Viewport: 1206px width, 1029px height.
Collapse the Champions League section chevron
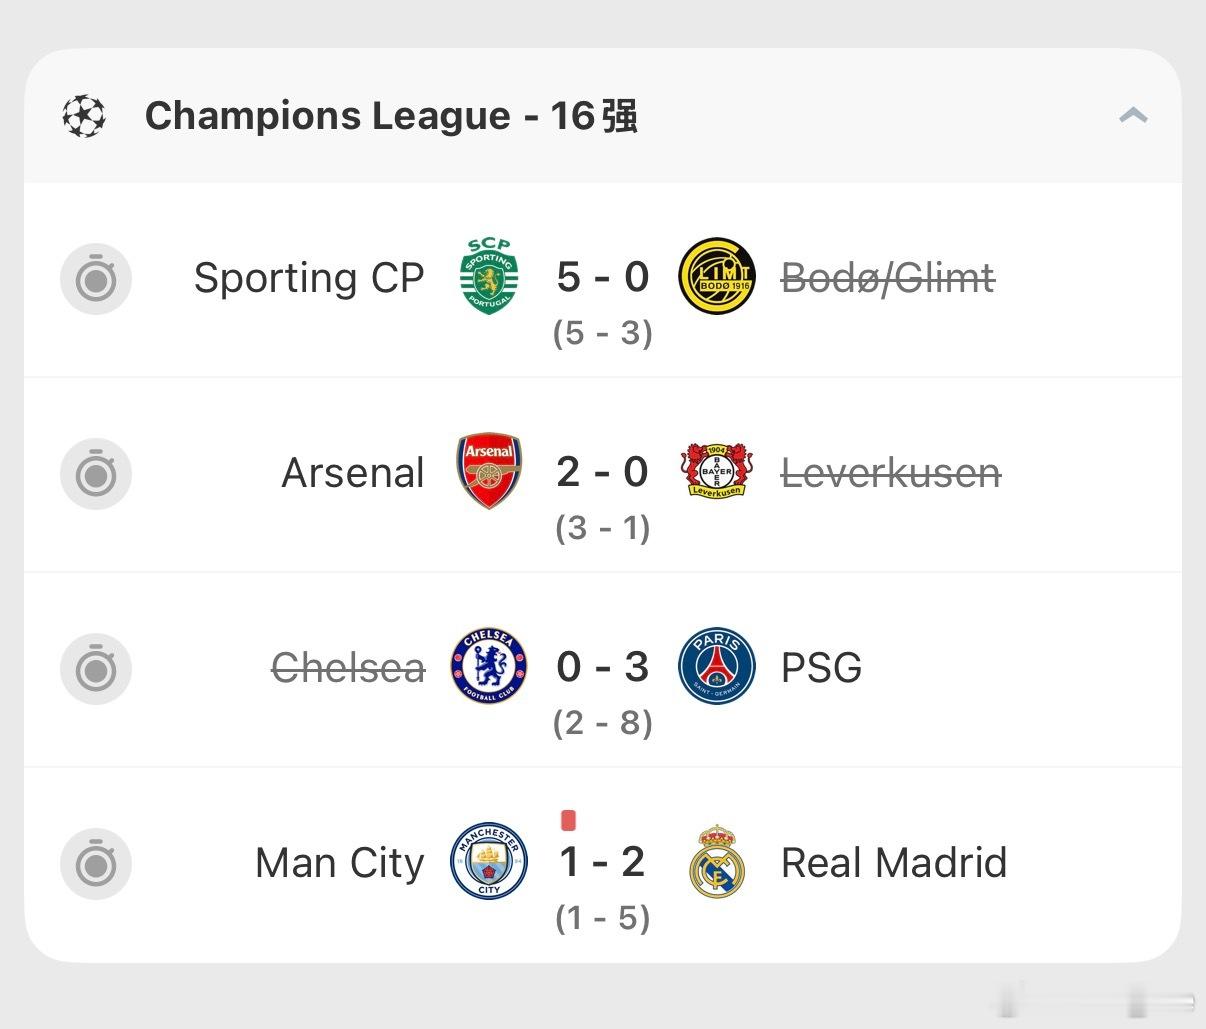tap(1133, 116)
